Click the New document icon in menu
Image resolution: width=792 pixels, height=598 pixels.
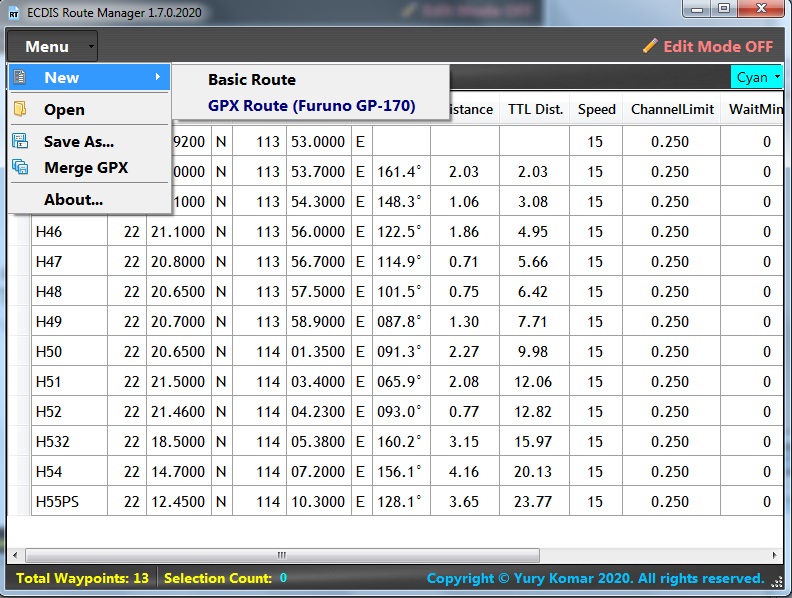20,77
